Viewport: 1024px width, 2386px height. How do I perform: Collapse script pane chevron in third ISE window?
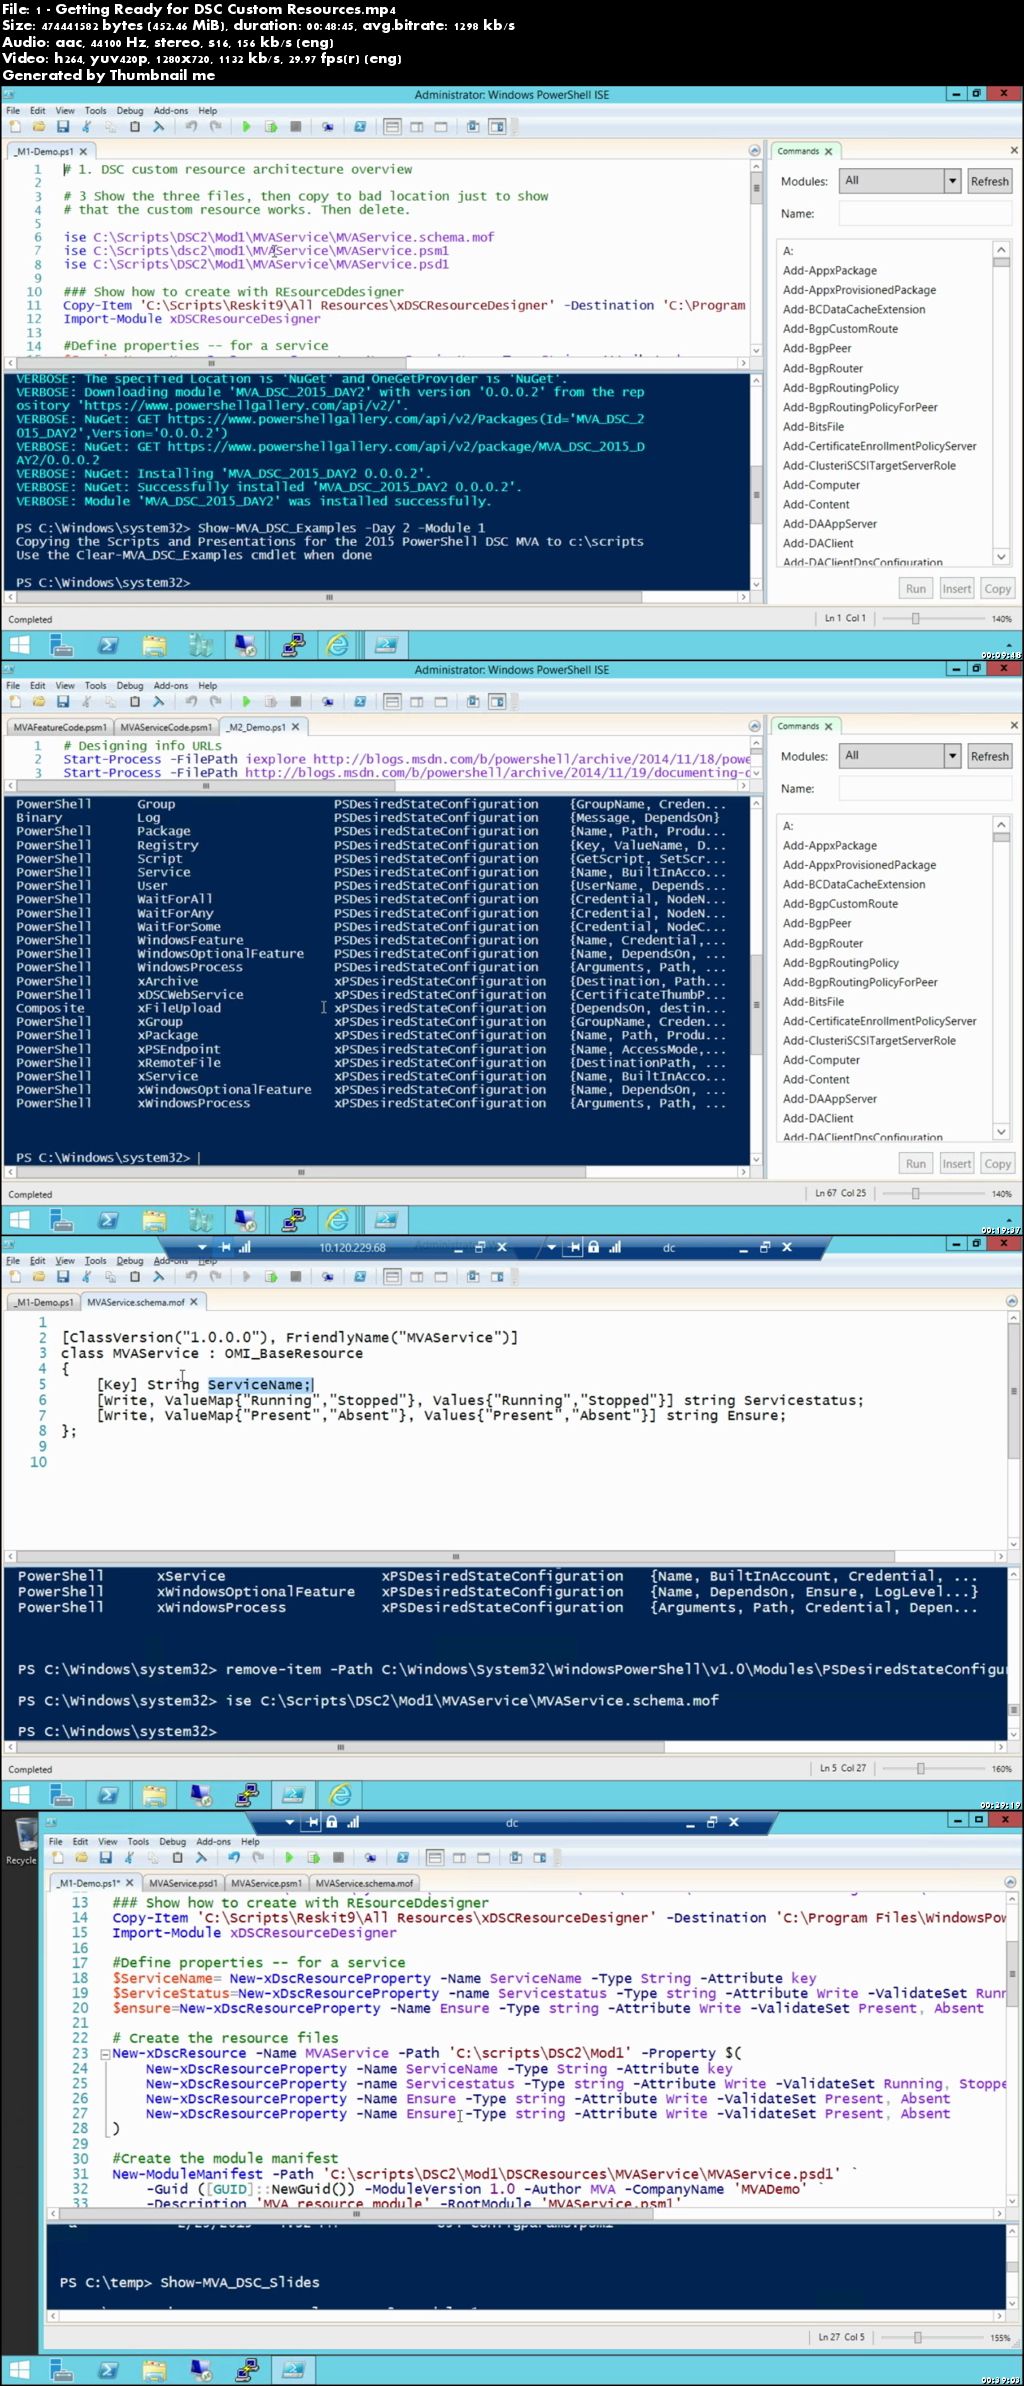[x=1012, y=1301]
